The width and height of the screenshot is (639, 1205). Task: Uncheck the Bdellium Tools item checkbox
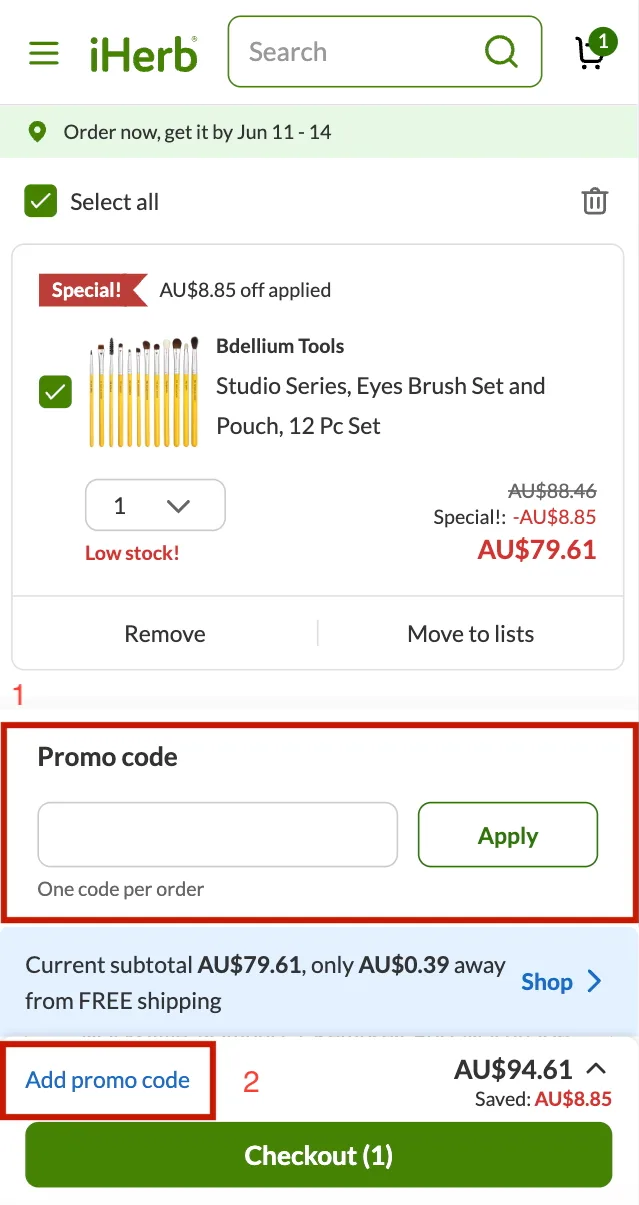tap(55, 391)
